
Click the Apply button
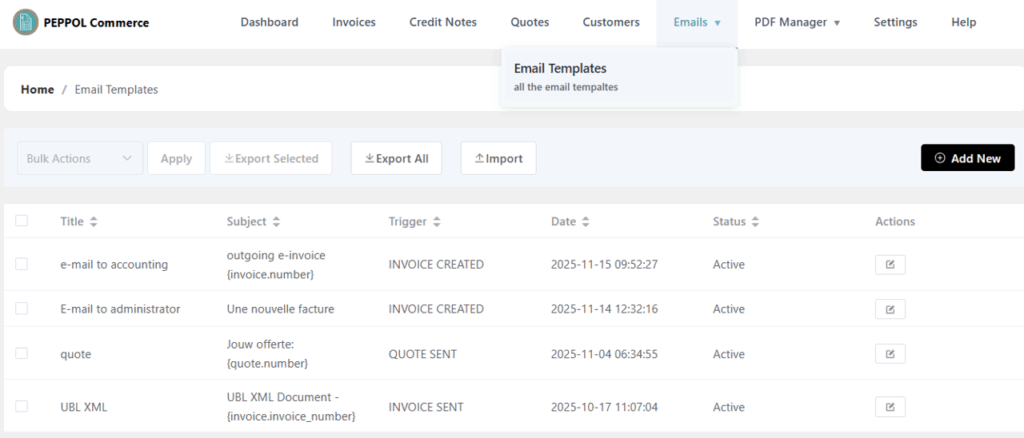pyautogui.click(x=176, y=159)
